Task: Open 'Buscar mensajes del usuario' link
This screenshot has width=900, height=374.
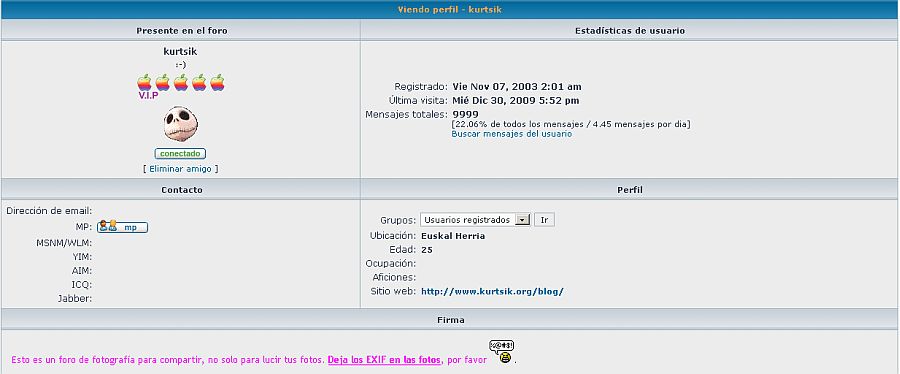Action: (x=511, y=134)
